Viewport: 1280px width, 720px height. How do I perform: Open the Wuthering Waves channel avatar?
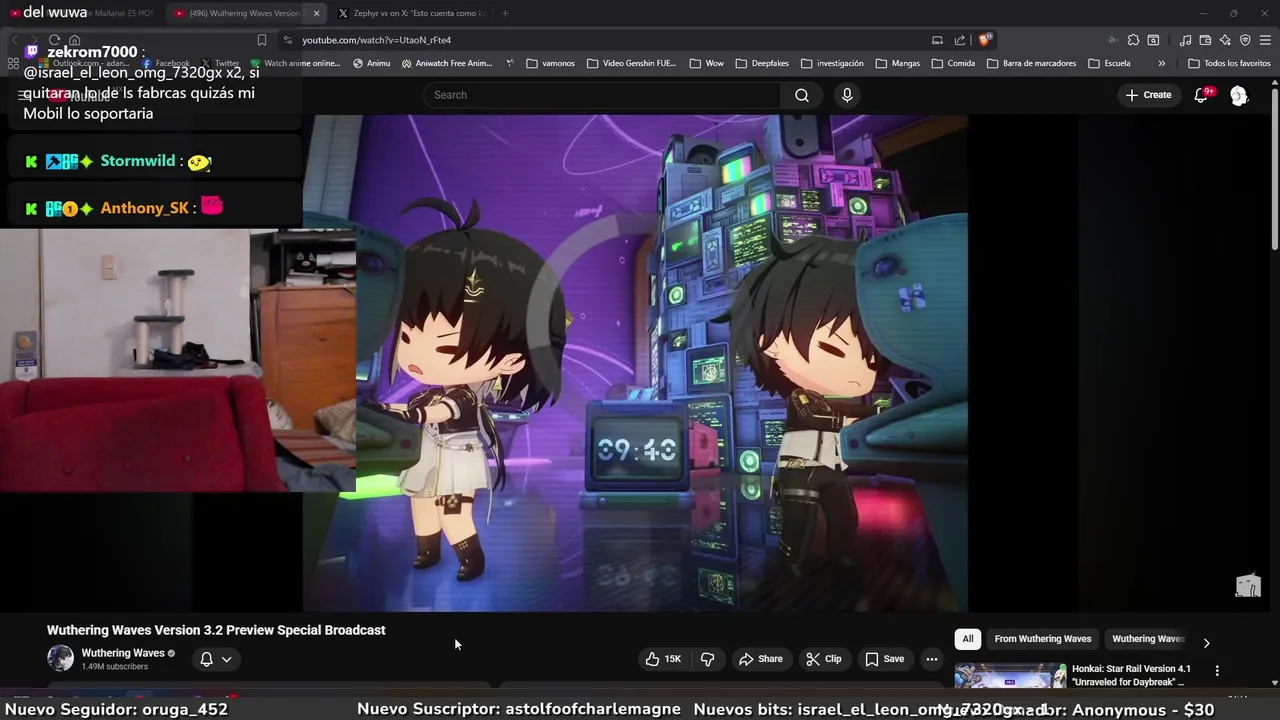[x=61, y=658]
